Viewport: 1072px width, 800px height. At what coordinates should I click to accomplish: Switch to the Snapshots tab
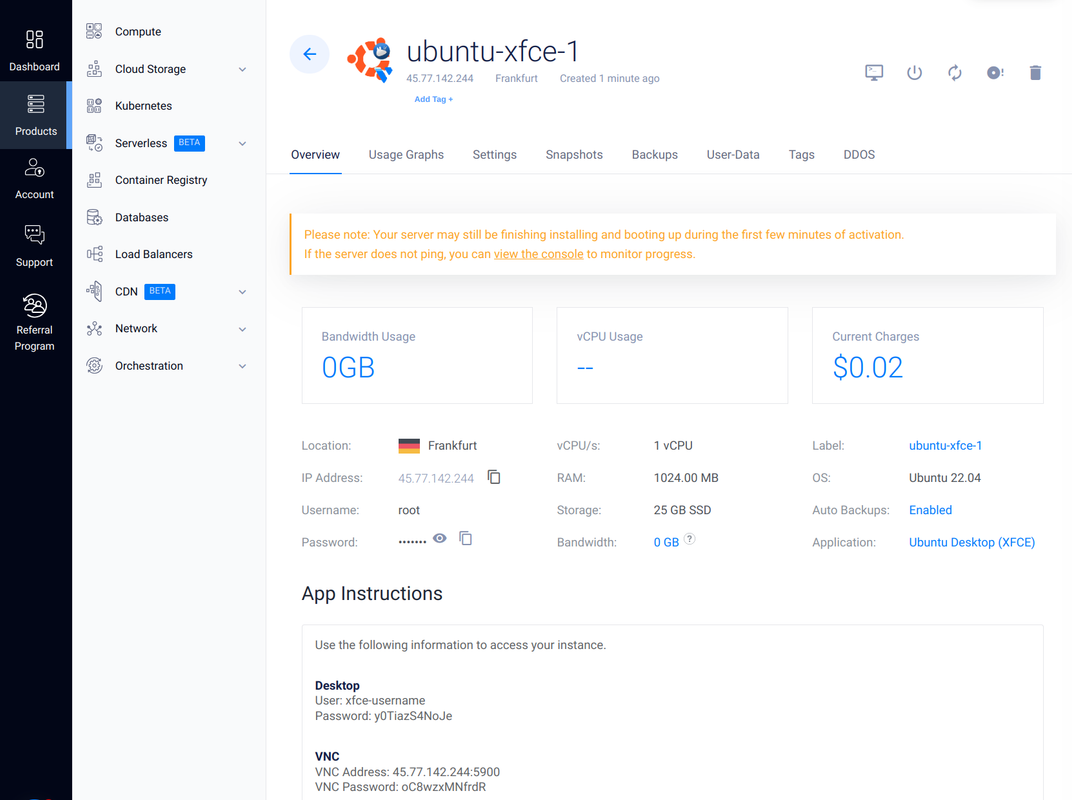coord(574,155)
